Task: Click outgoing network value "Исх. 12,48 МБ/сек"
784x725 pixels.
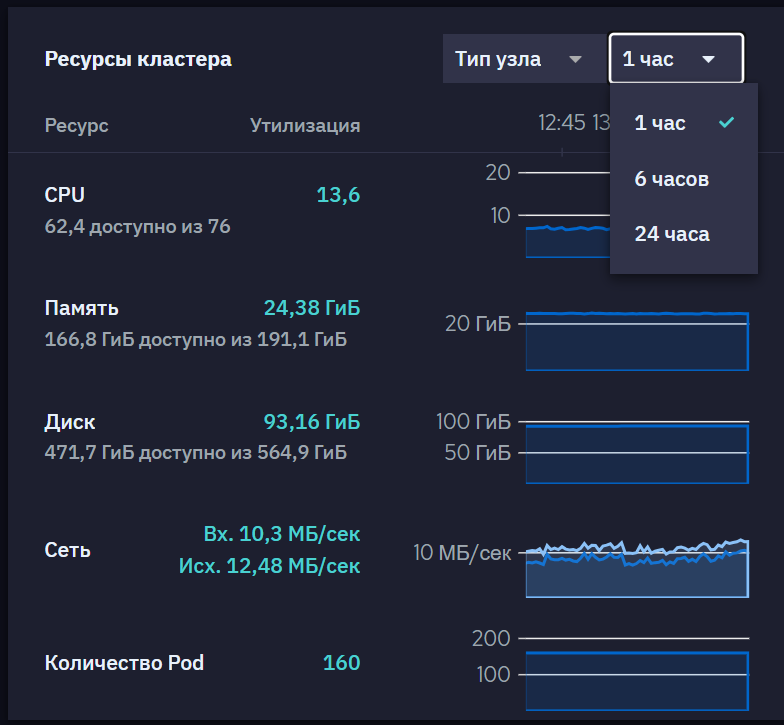Action: click(270, 566)
